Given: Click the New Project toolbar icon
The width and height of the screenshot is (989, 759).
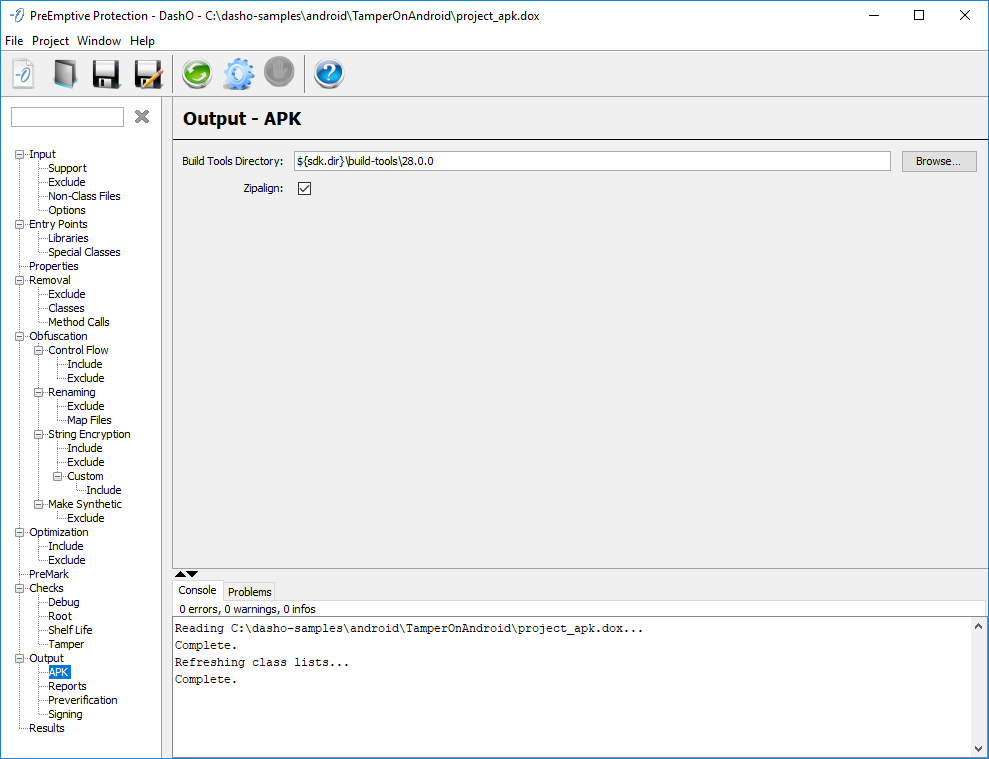Looking at the screenshot, I should (x=24, y=74).
